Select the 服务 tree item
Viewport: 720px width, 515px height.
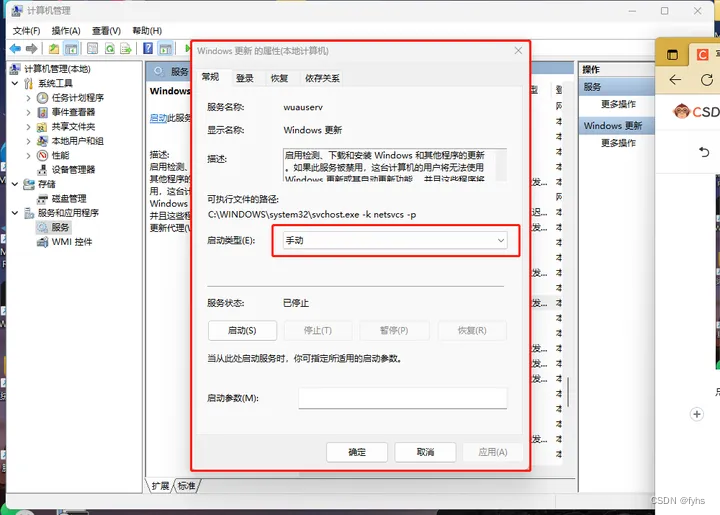(x=60, y=227)
